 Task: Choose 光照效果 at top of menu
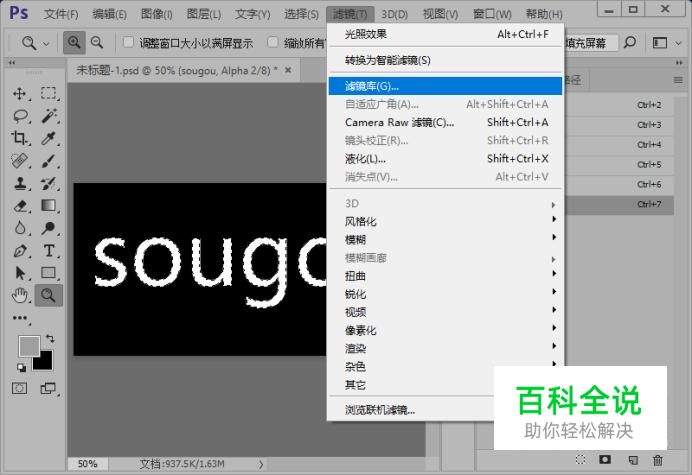445,34
